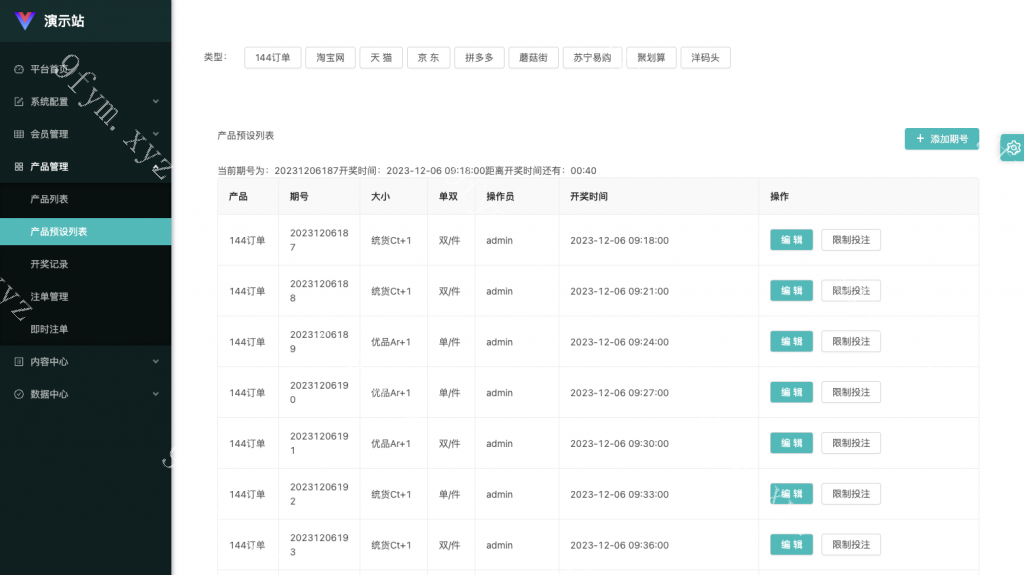The height and width of the screenshot is (575, 1024).
Task: Click 限制投注 for 09:24:00 row
Action: 851,341
